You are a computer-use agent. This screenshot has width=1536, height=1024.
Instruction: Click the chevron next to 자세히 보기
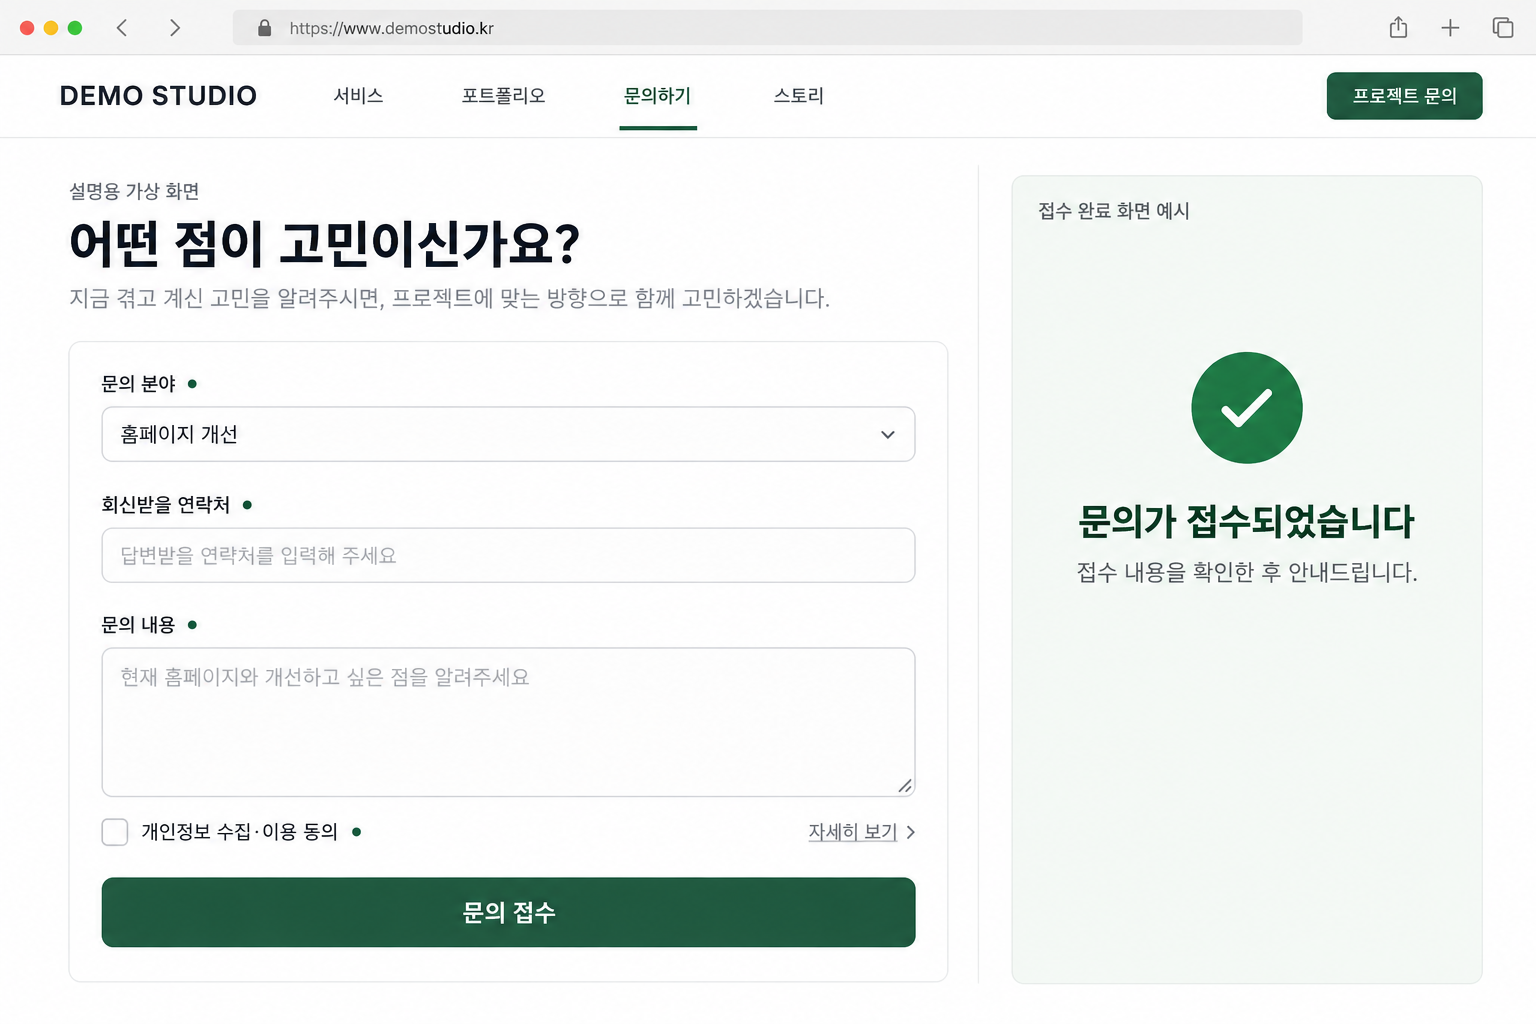tap(910, 832)
